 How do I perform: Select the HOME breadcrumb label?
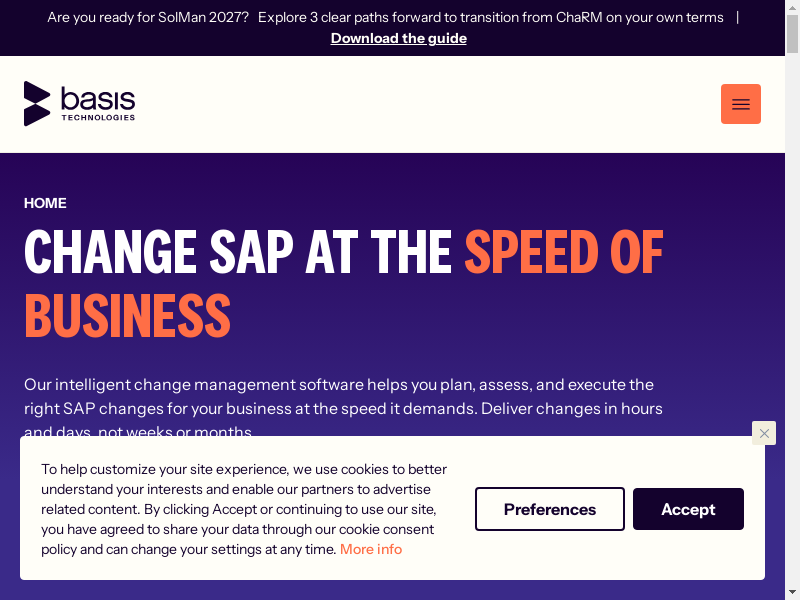[45, 203]
